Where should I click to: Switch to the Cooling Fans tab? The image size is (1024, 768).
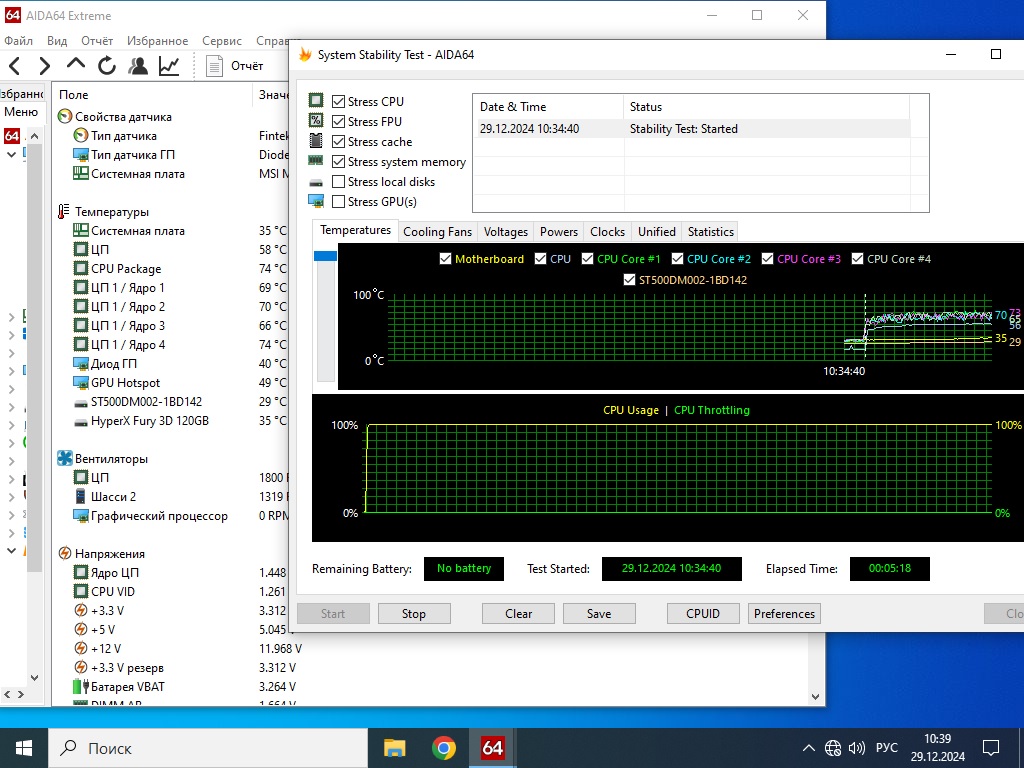(437, 232)
